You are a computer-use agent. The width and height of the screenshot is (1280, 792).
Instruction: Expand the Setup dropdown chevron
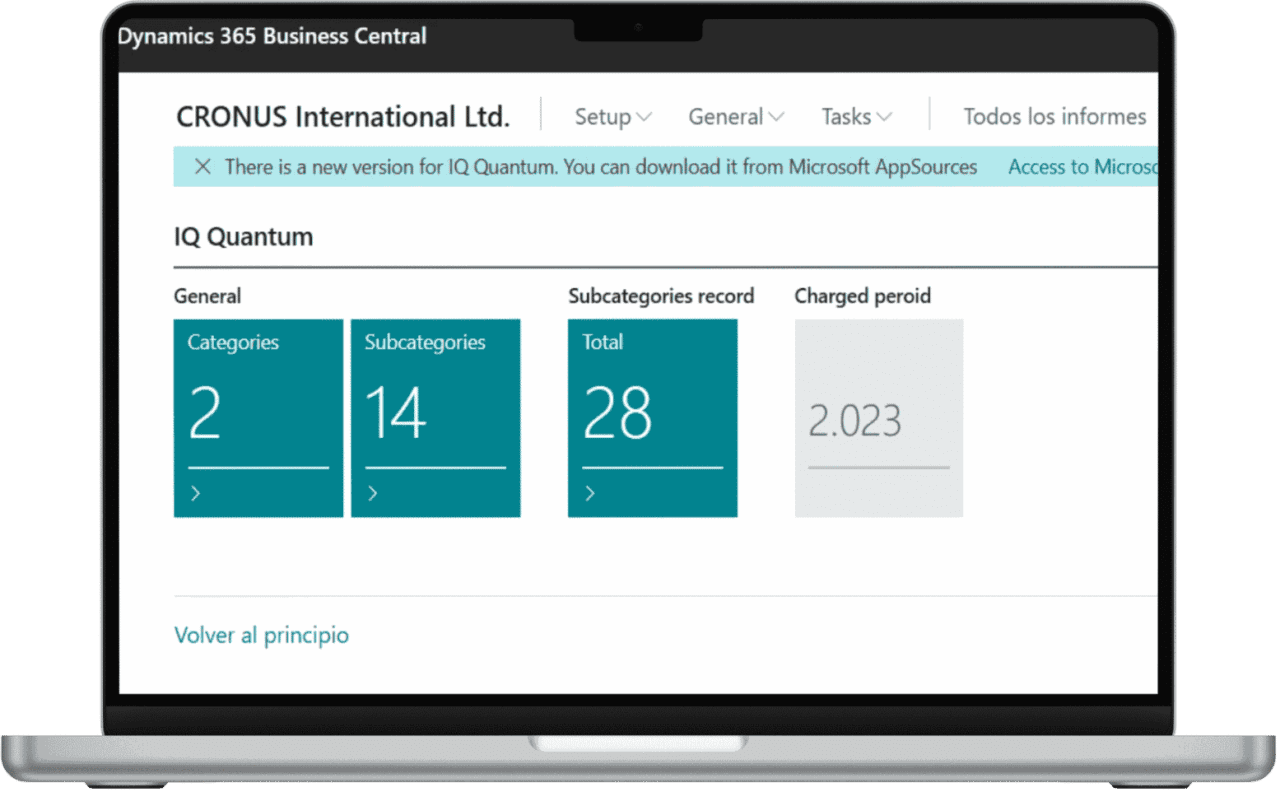(644, 118)
